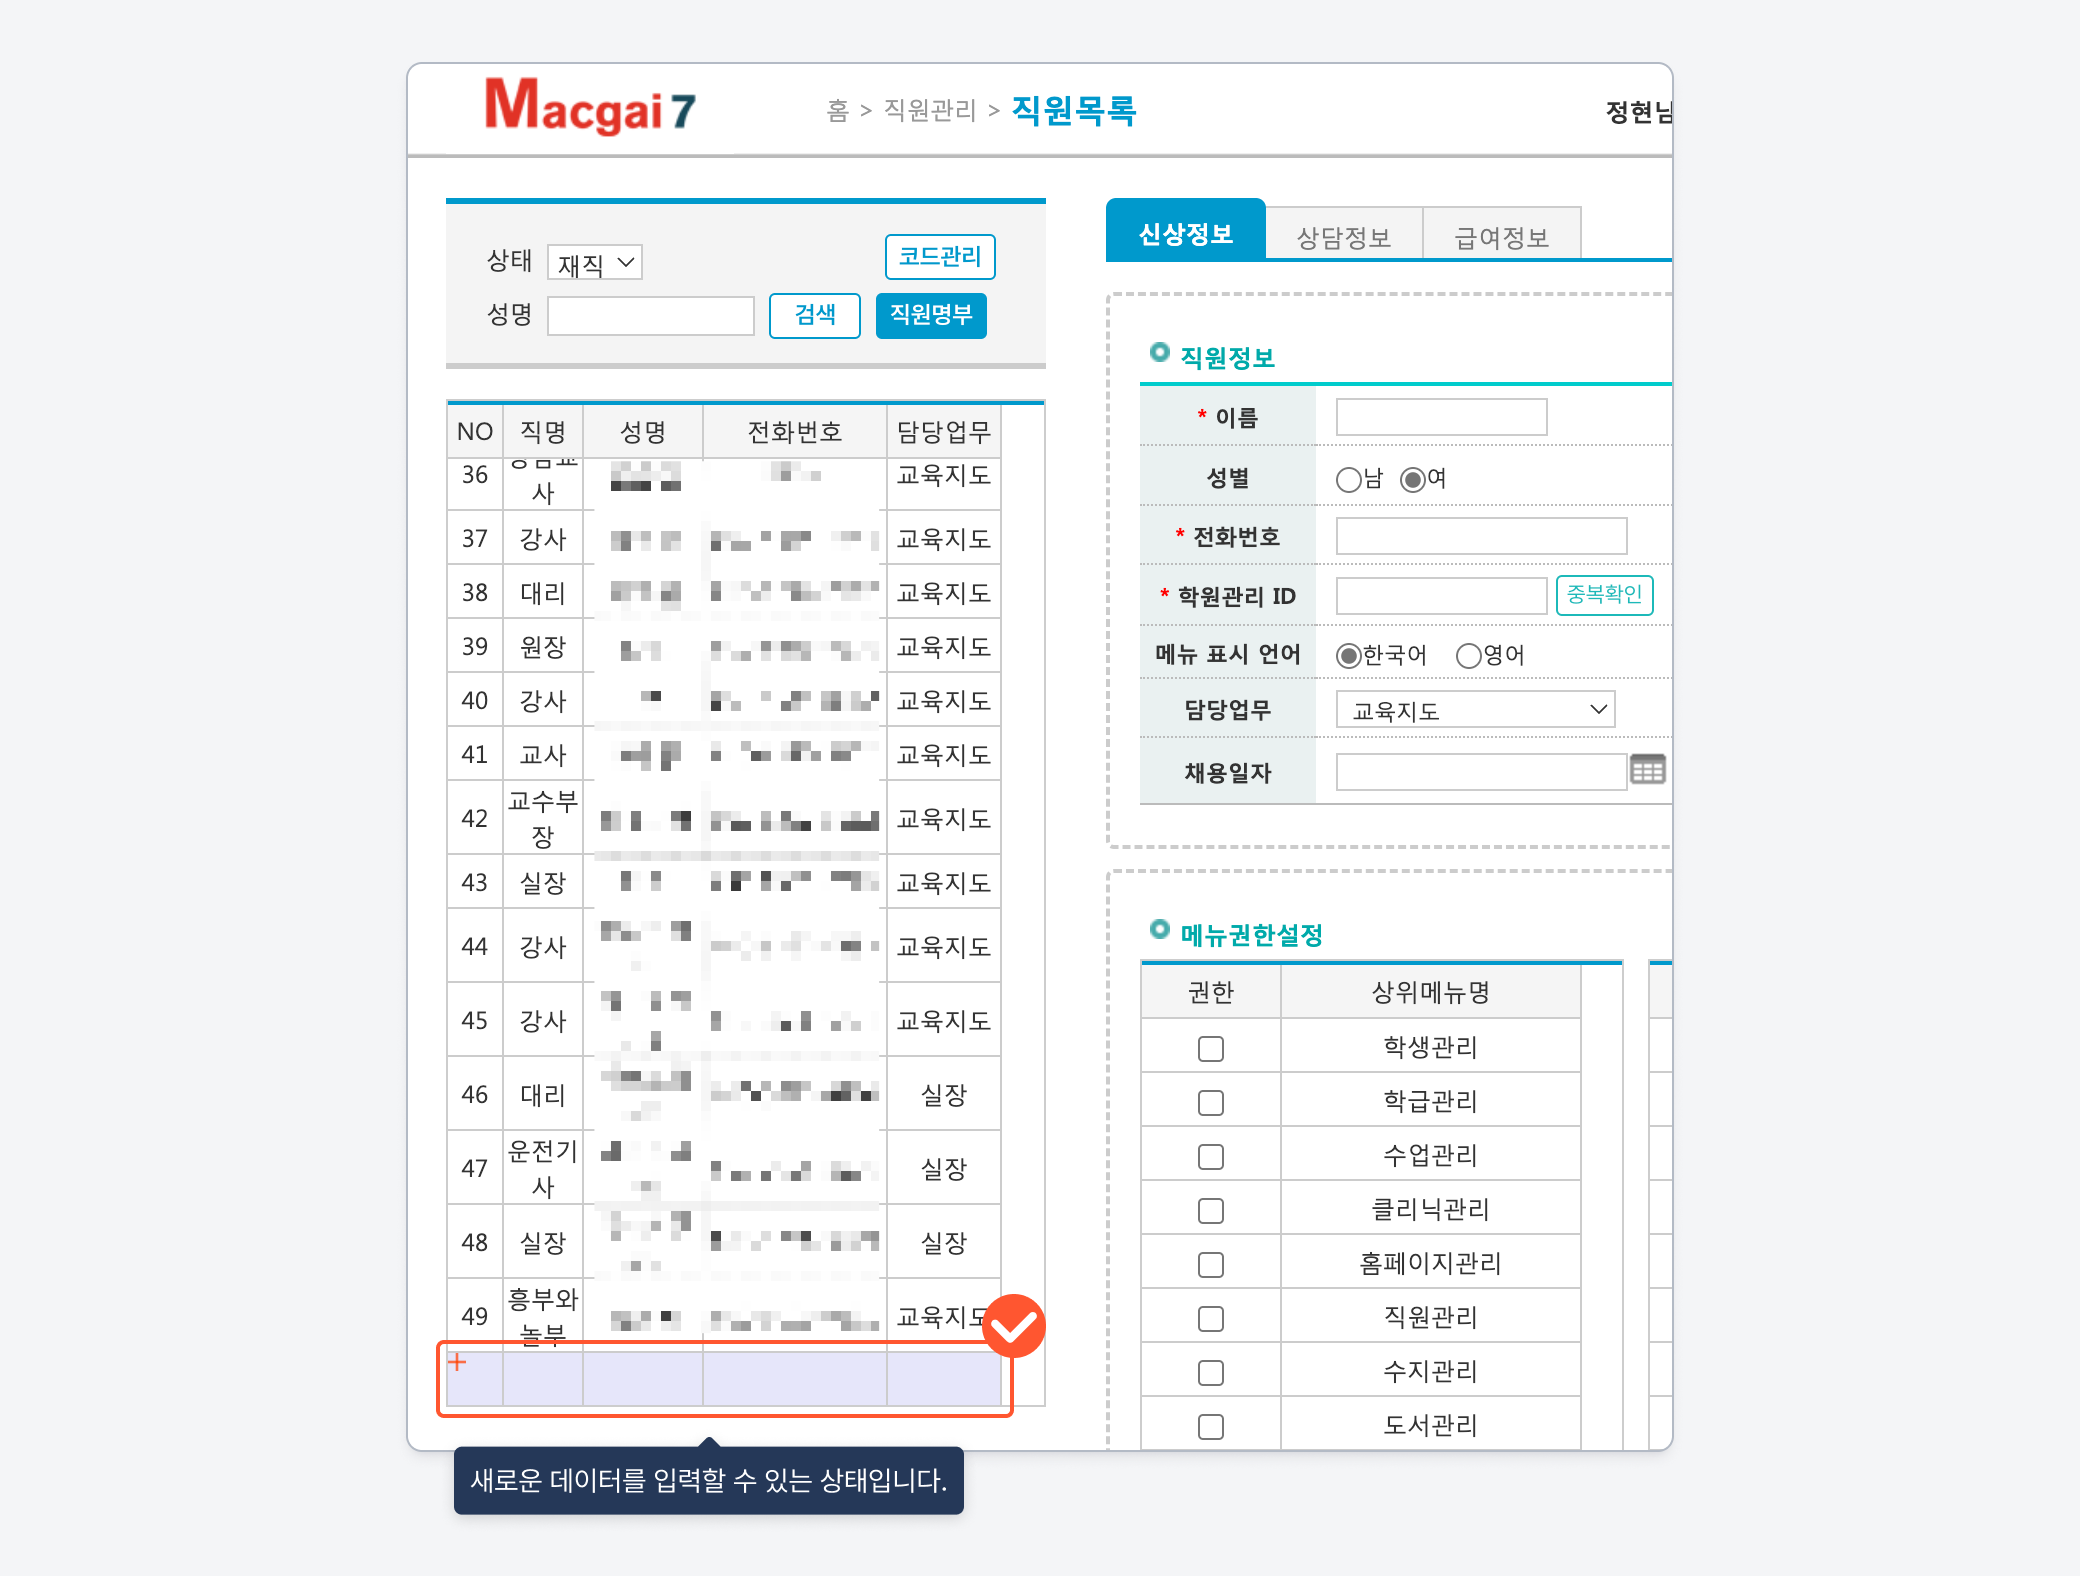Click the 직원정보 section bullet icon
Viewport: 2080px width, 1576px height.
(1159, 352)
